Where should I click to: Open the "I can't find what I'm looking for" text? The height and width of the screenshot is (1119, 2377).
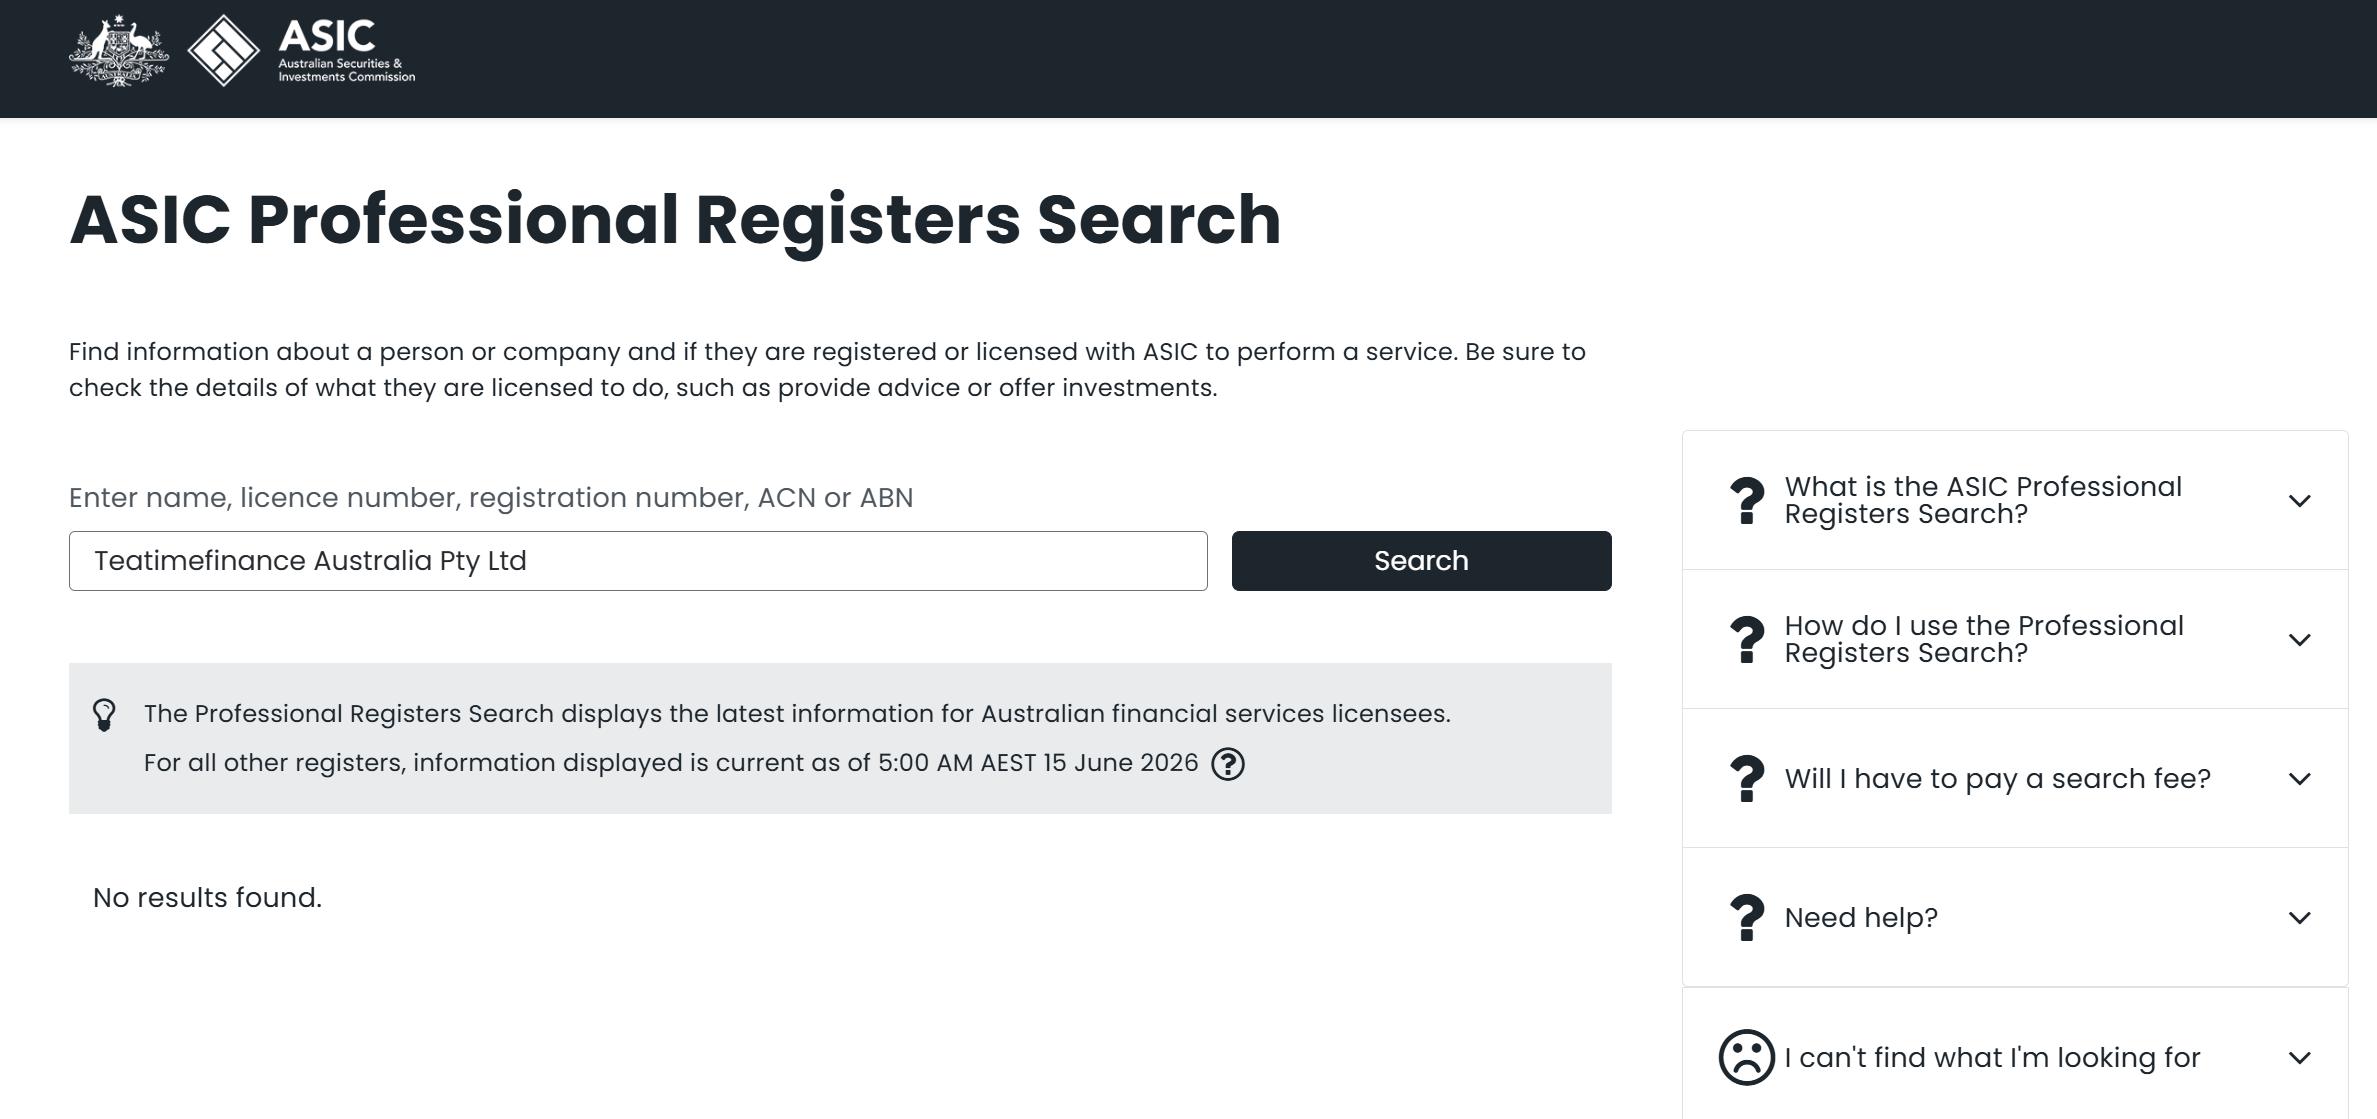coord(1992,1058)
